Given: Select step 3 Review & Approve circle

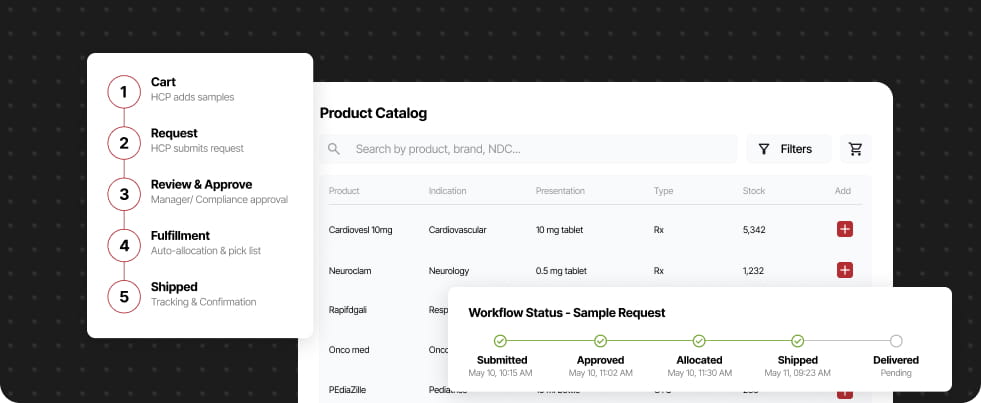Looking at the screenshot, I should 124,195.
